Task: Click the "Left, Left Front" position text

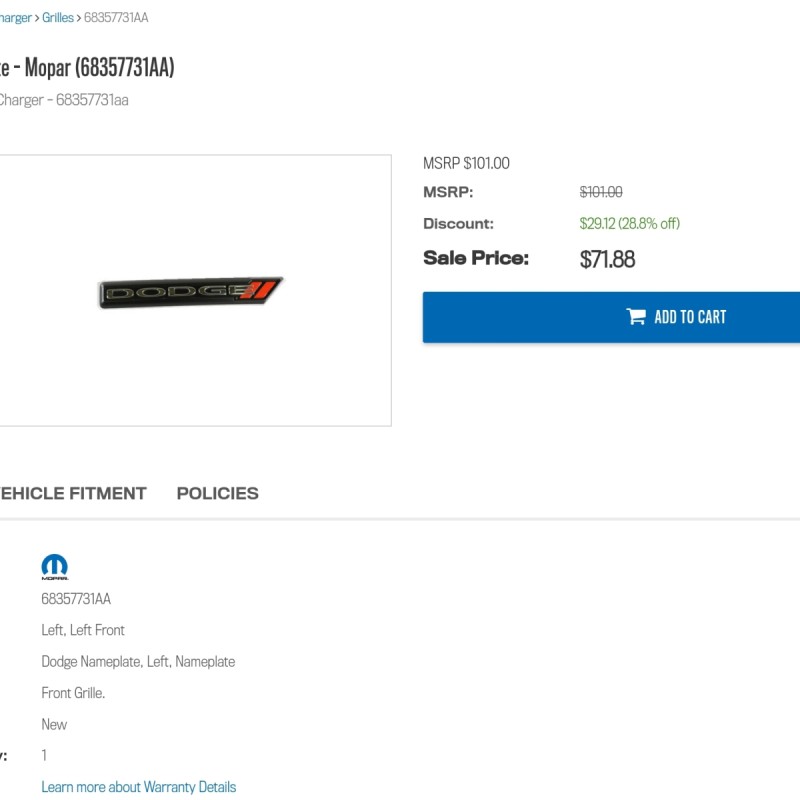Action: point(83,630)
